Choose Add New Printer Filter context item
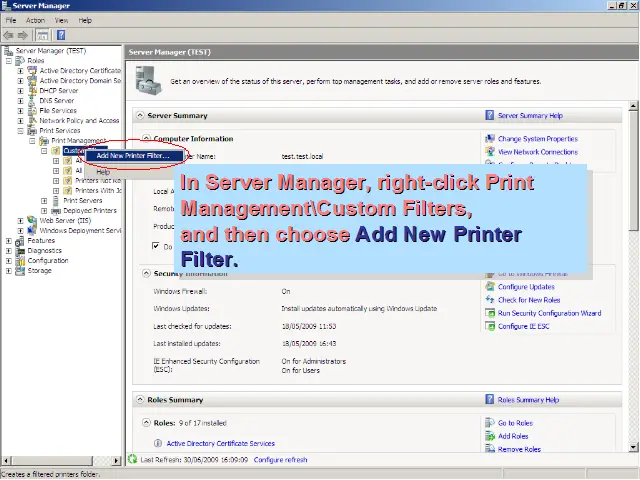Screen dimensions: 640x480 [133, 156]
